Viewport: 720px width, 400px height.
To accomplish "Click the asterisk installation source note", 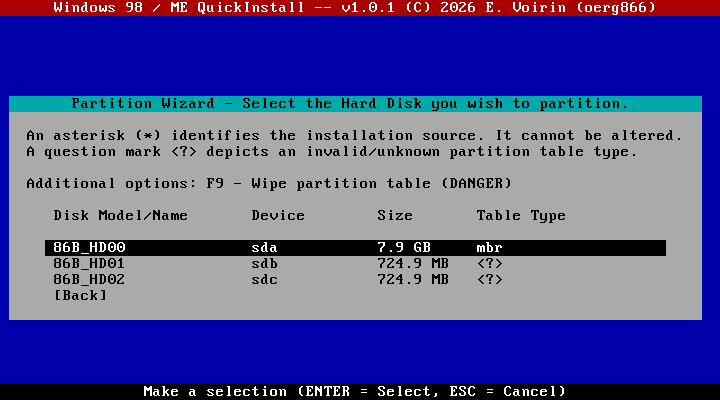I will point(354,135).
